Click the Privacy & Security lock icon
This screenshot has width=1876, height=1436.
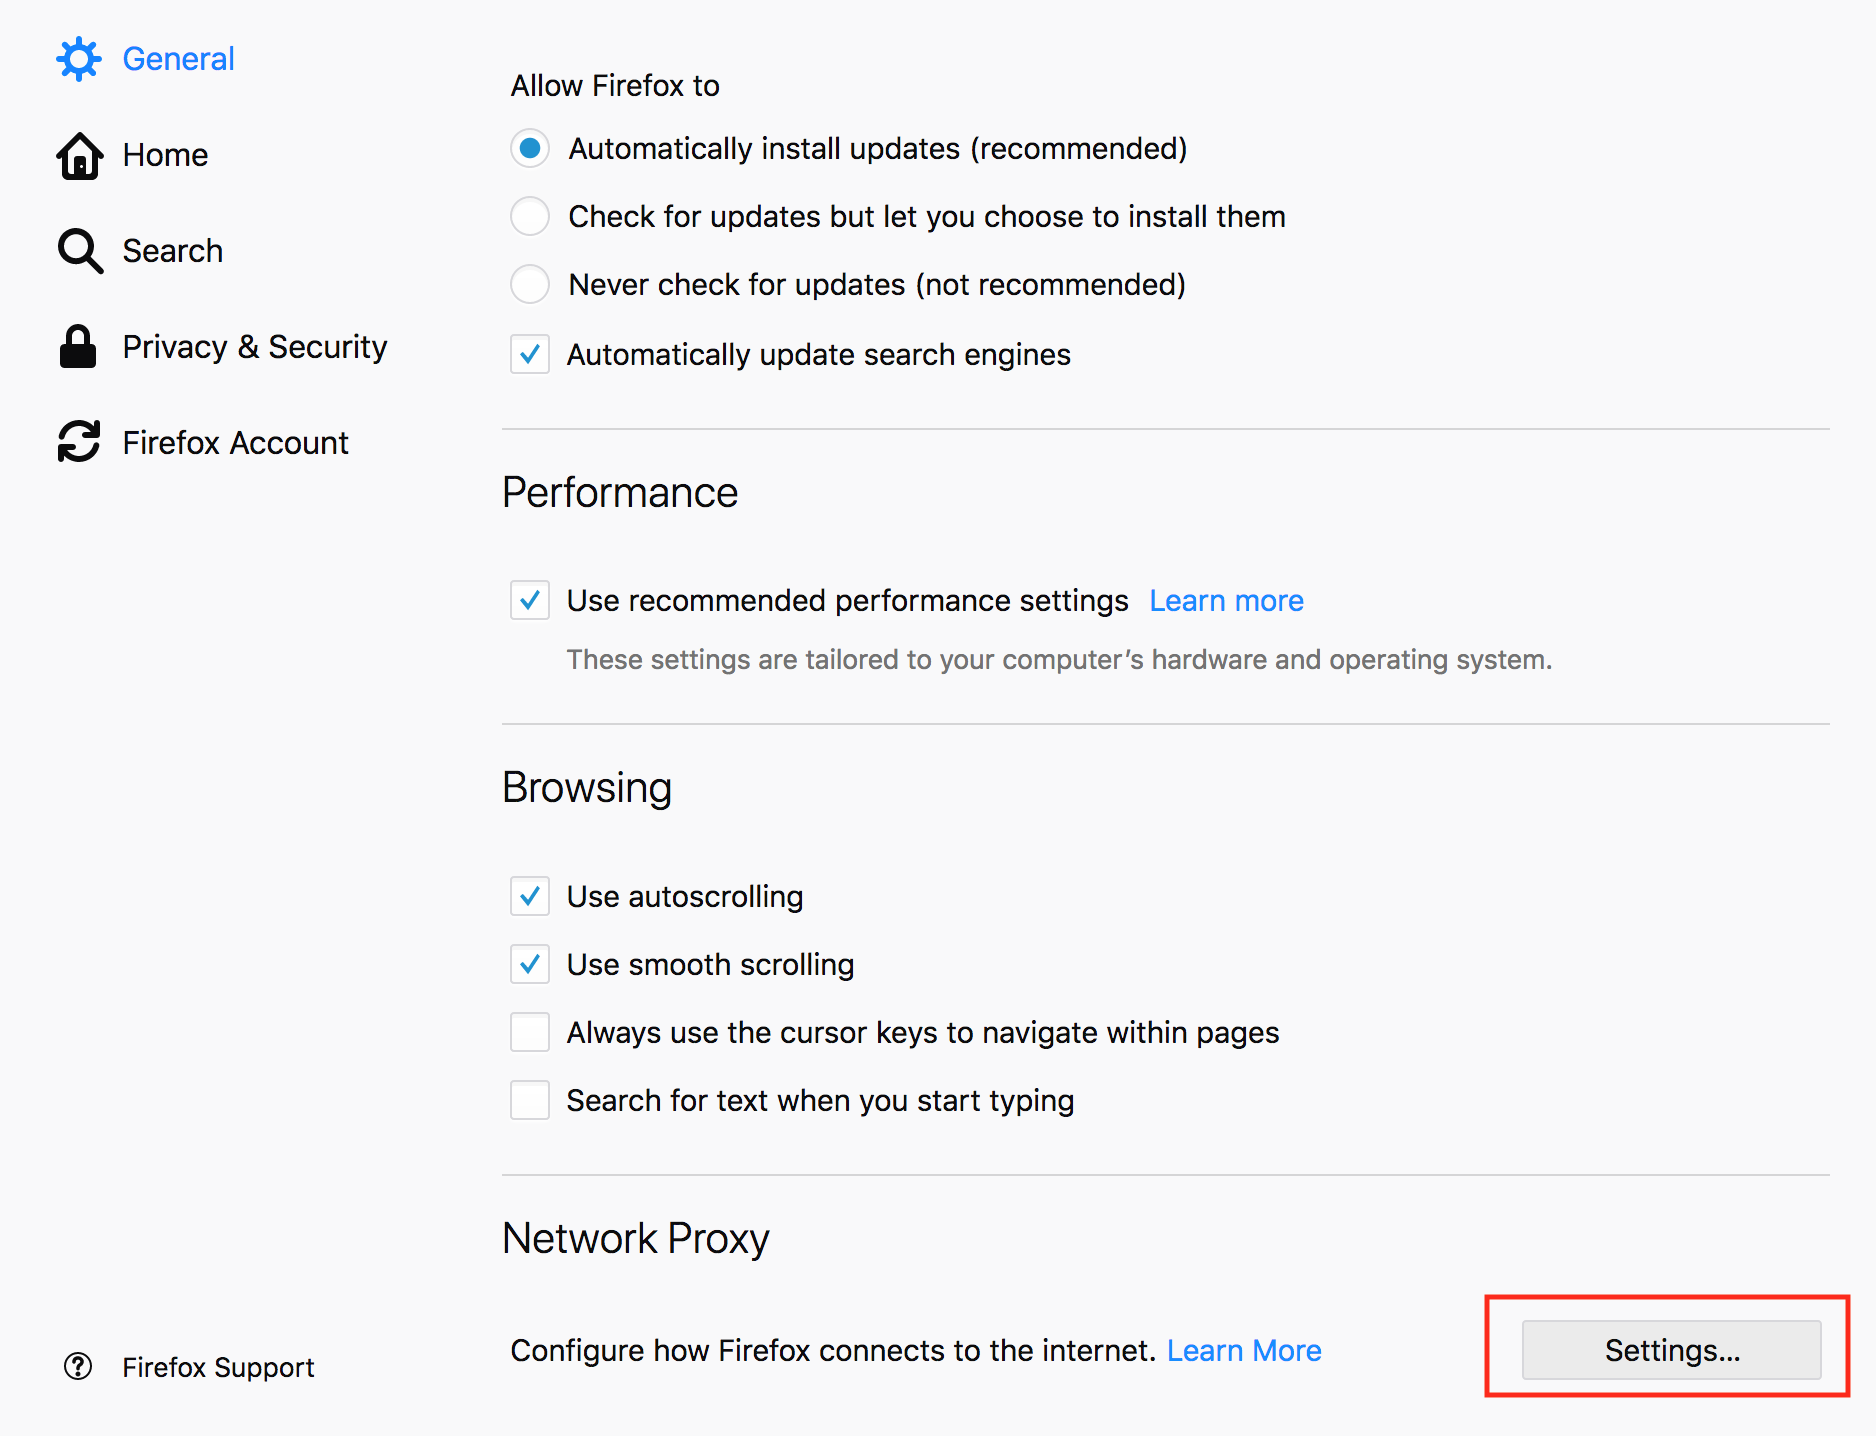[79, 346]
